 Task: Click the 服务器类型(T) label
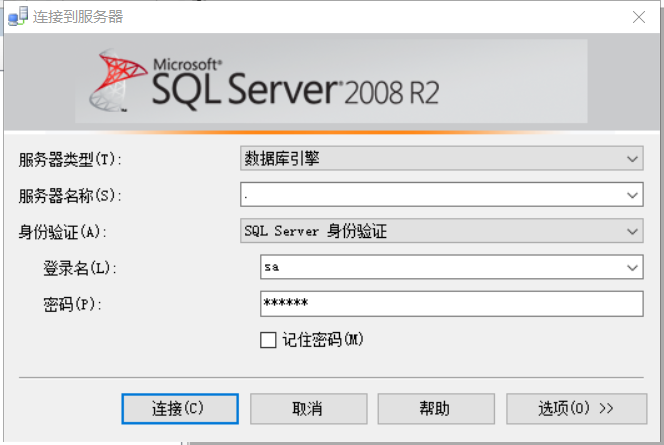click(70, 160)
